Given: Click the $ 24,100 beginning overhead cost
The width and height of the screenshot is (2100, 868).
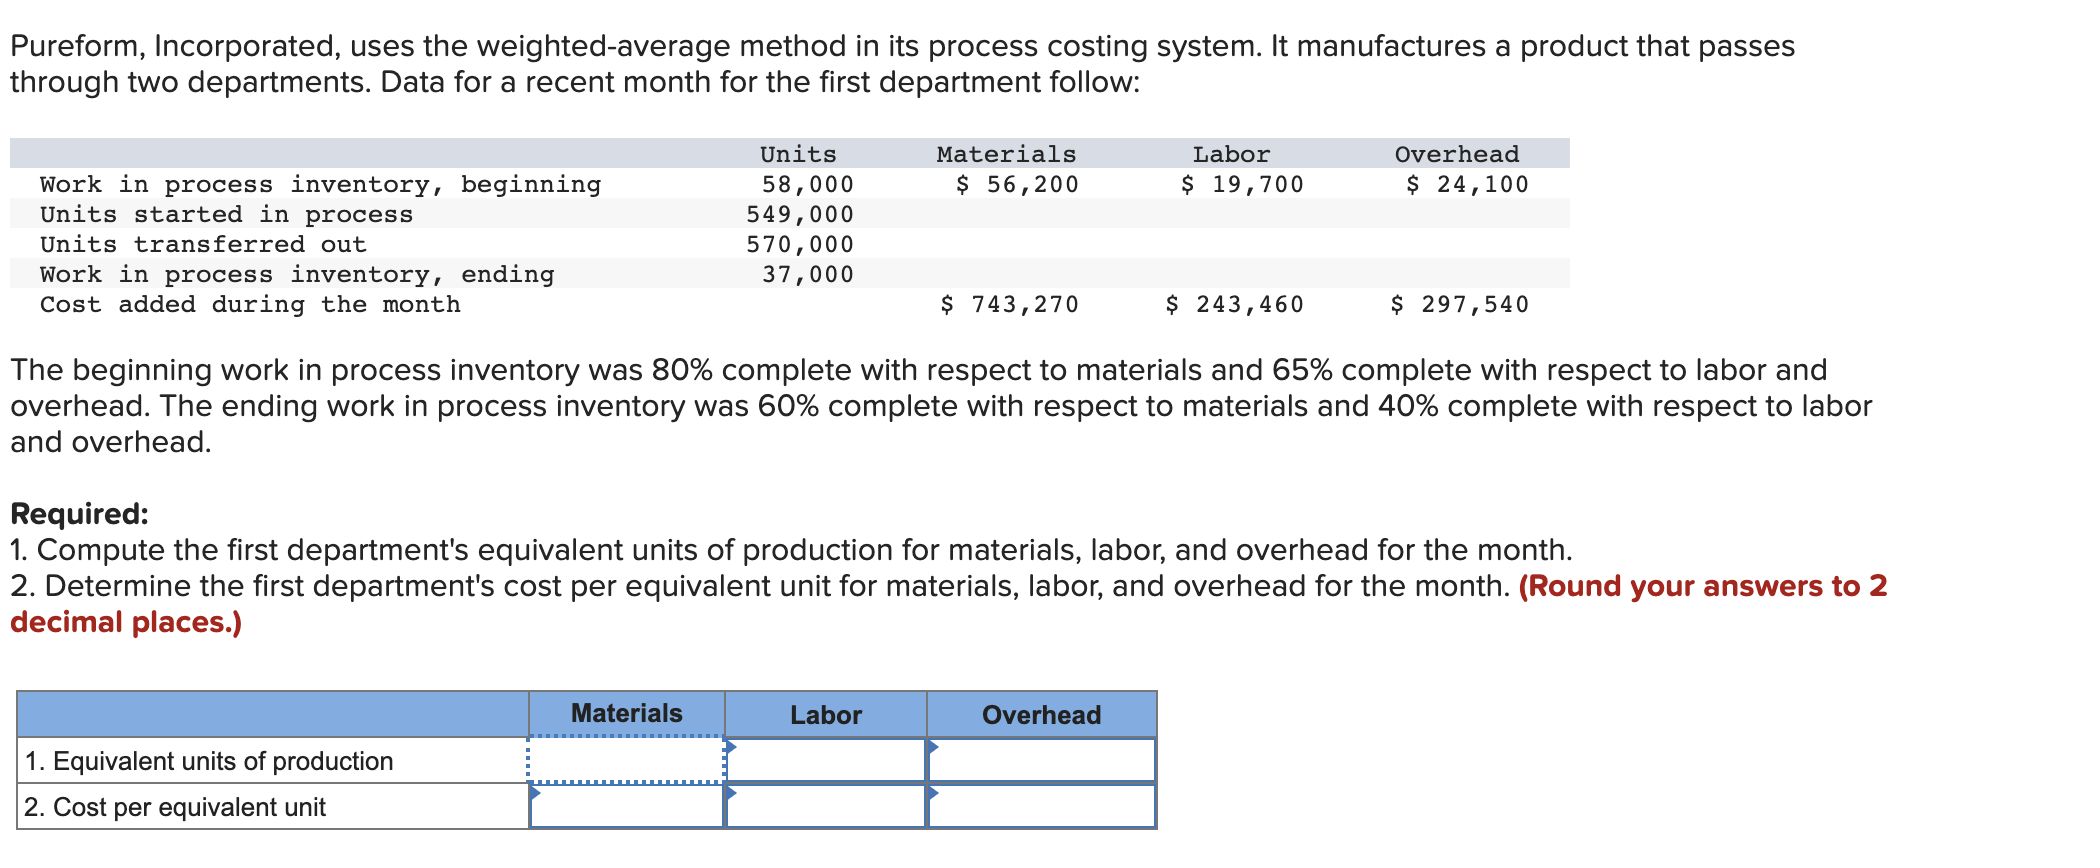Looking at the screenshot, I should point(1468,184).
